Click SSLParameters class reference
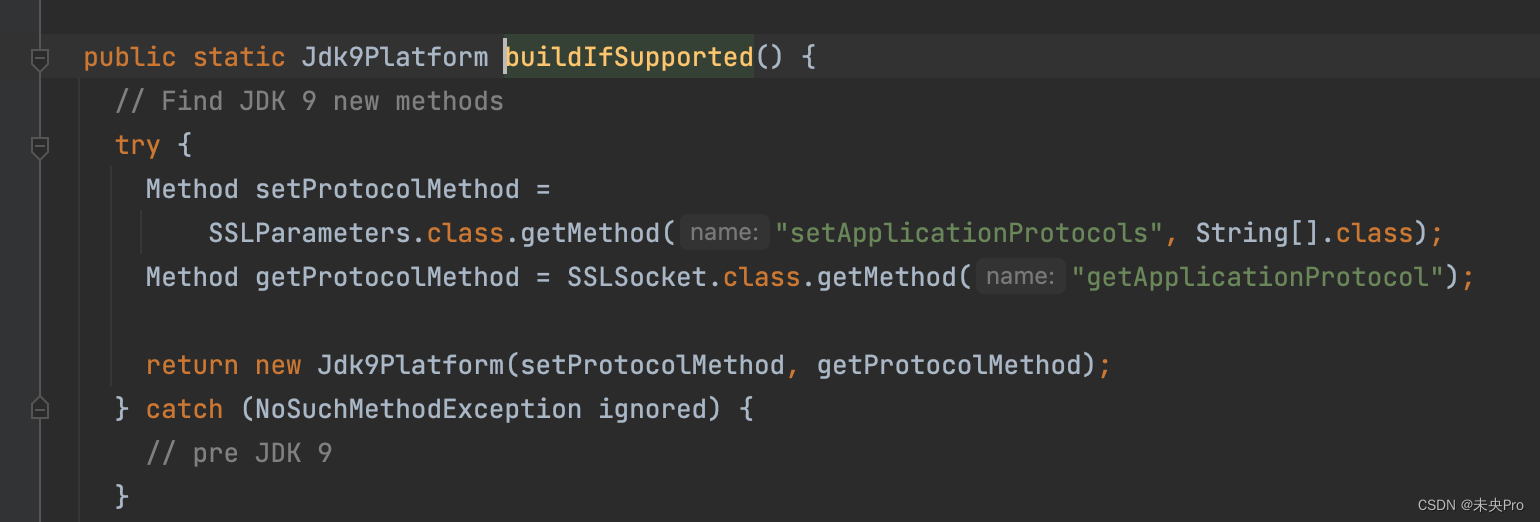 310,233
